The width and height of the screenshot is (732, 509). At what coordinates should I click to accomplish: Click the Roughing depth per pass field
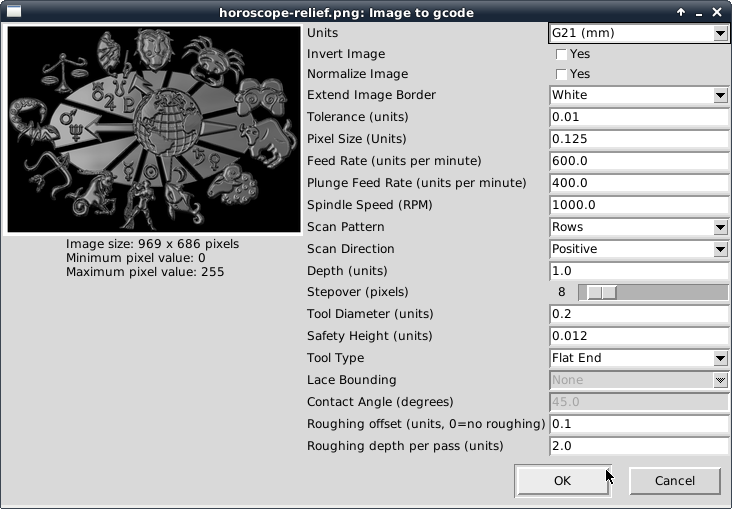coord(639,446)
